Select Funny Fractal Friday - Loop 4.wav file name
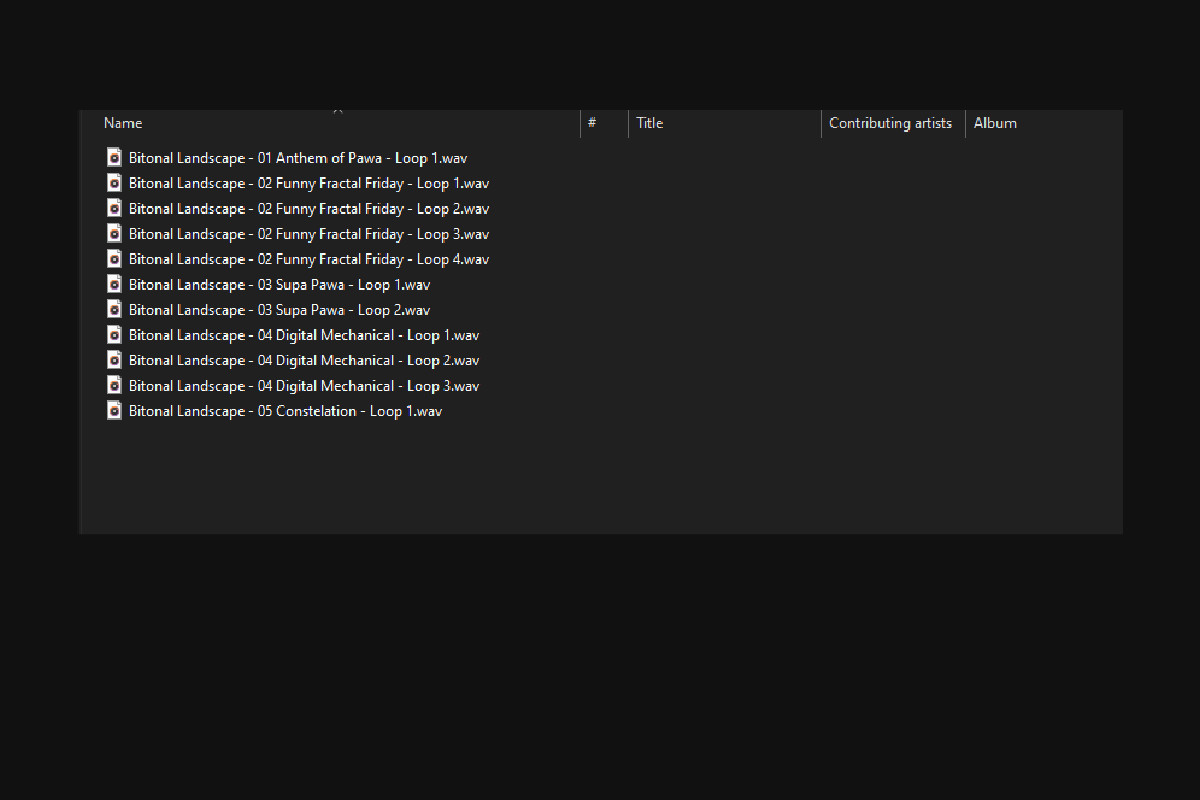1200x800 pixels. coord(308,259)
